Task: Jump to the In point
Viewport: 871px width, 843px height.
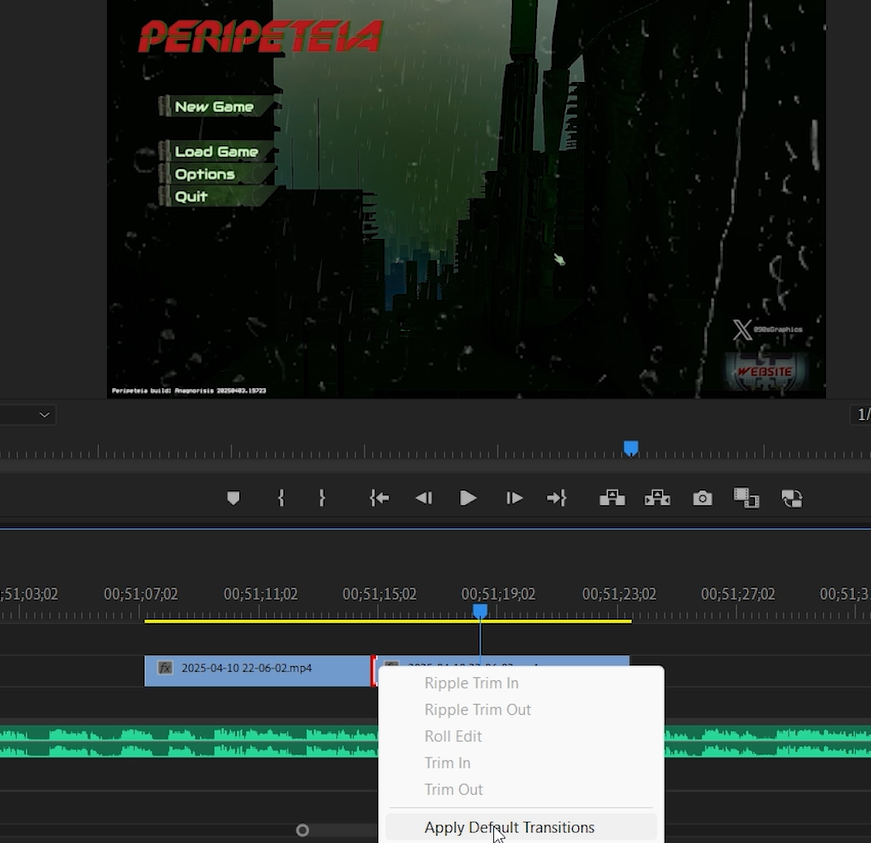Action: coord(379,498)
